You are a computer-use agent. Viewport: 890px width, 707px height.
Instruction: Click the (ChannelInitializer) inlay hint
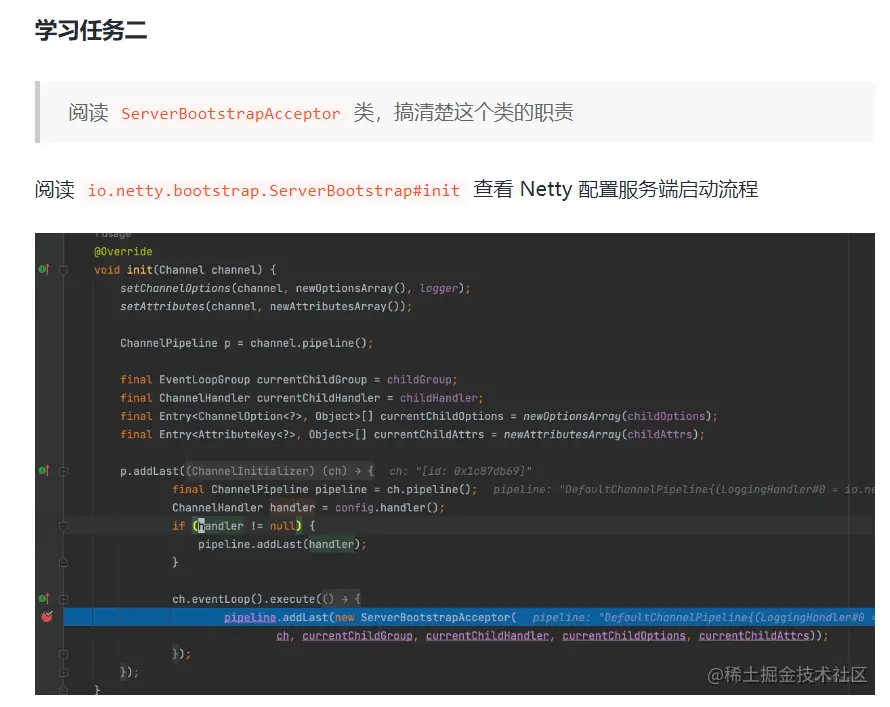click(x=250, y=471)
